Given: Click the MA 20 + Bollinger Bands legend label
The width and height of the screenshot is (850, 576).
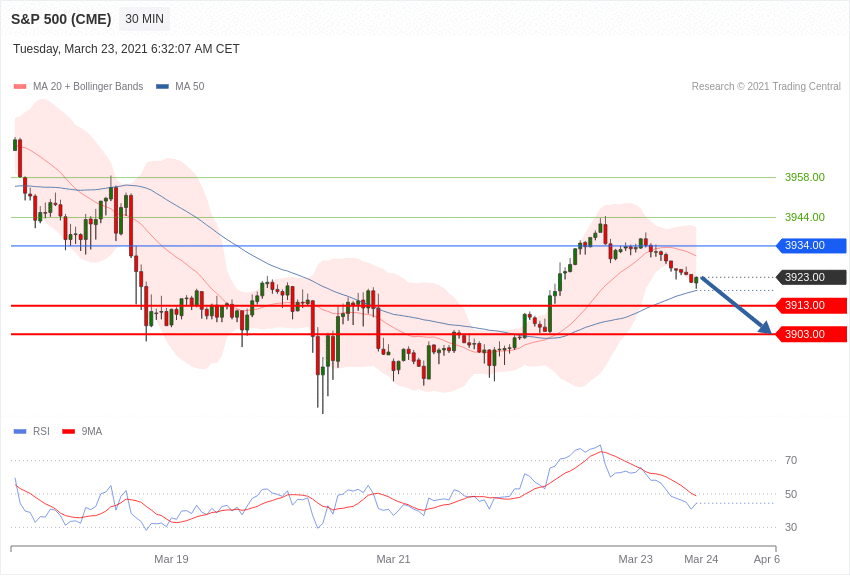Looking at the screenshot, I should point(88,86).
